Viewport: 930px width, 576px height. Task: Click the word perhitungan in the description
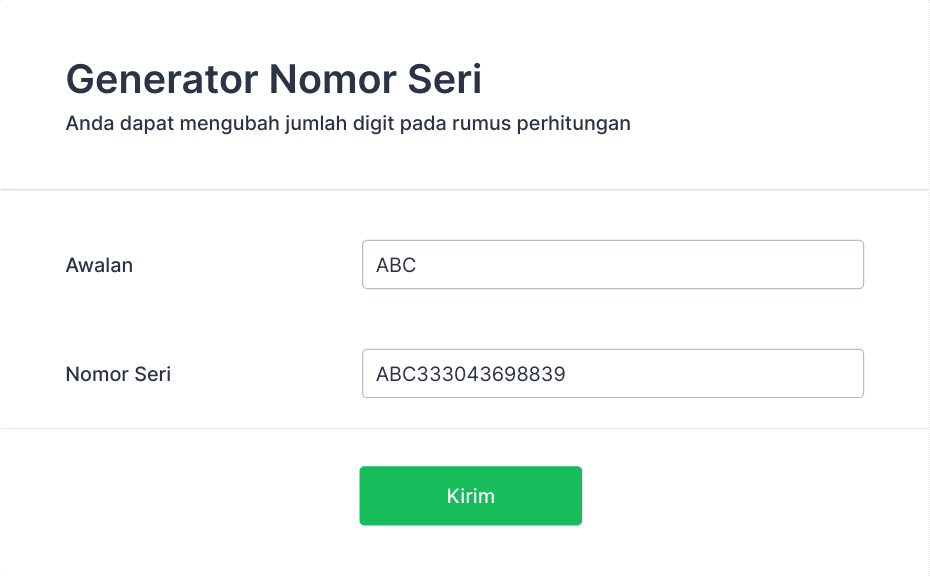pos(574,124)
